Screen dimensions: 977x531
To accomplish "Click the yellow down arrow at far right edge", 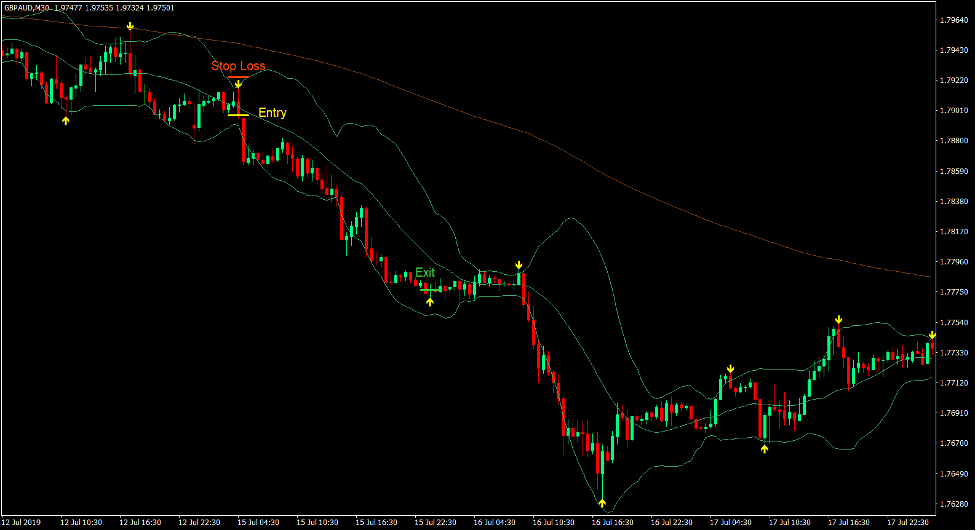I will [932, 335].
